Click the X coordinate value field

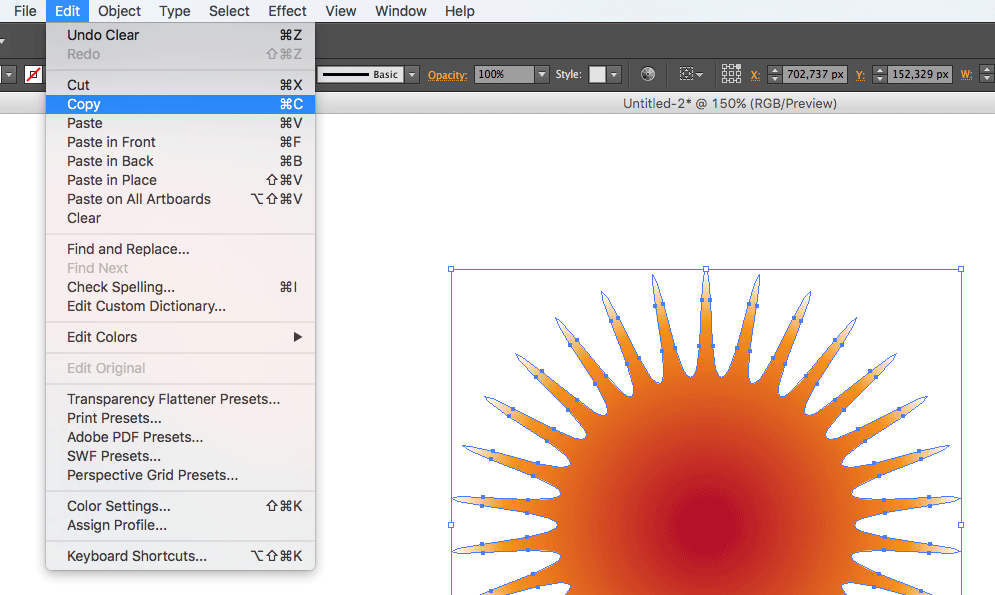(x=815, y=75)
